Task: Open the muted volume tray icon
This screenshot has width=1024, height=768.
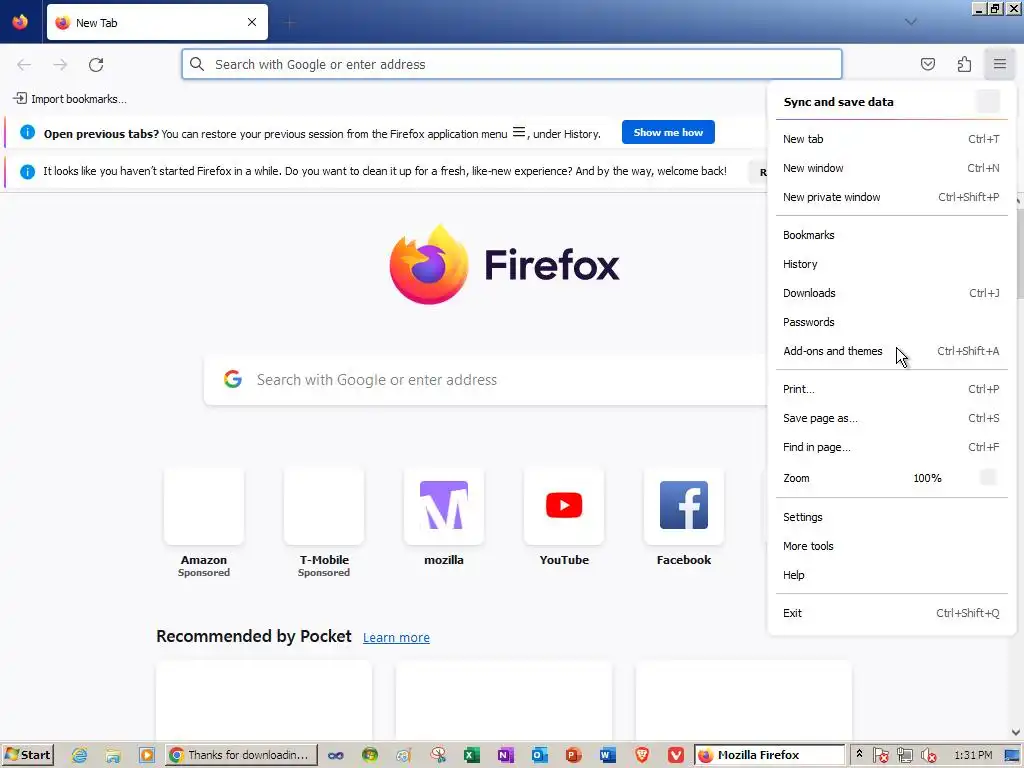Action: pos(928,756)
